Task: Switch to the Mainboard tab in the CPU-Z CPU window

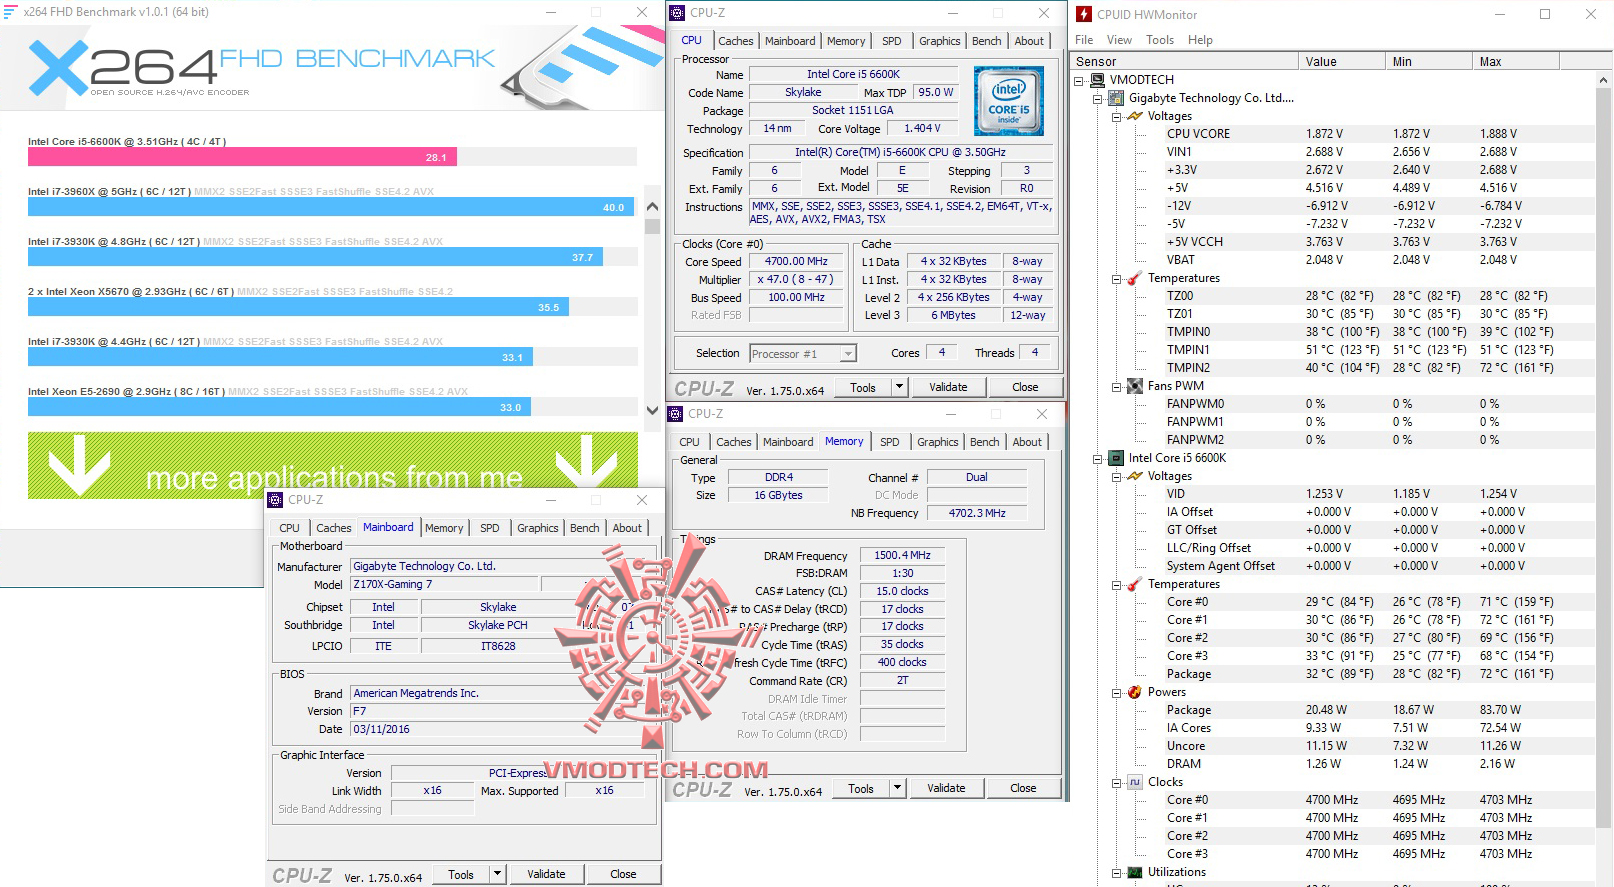Action: pos(790,41)
